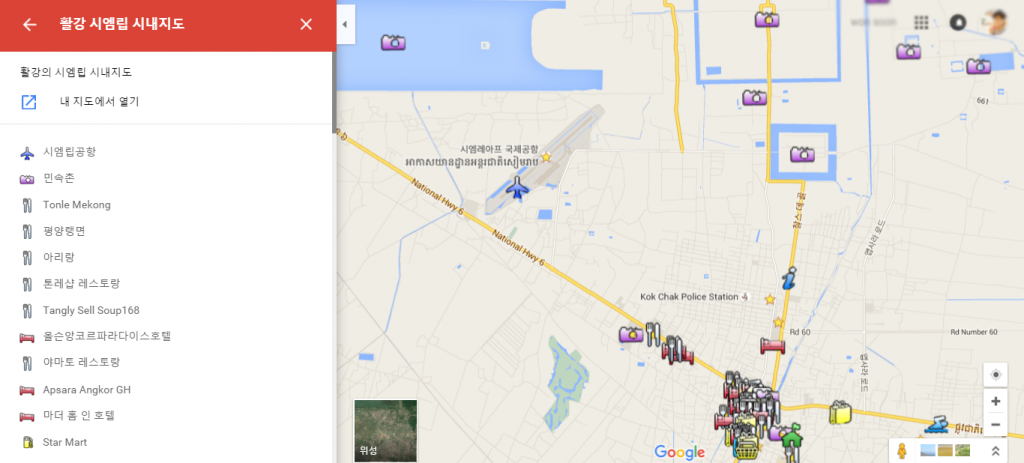Viewport: 1024px width, 463px height.
Task: Show my location on the map
Action: (x=996, y=375)
